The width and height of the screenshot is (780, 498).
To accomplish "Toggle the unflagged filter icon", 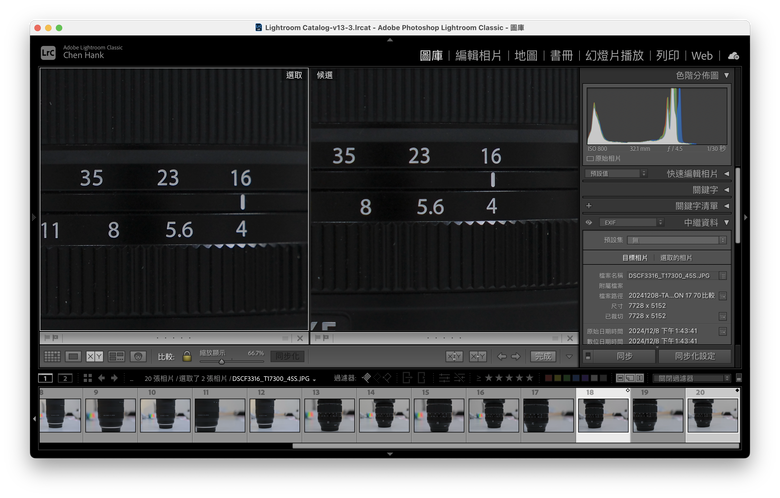I will 377,378.
